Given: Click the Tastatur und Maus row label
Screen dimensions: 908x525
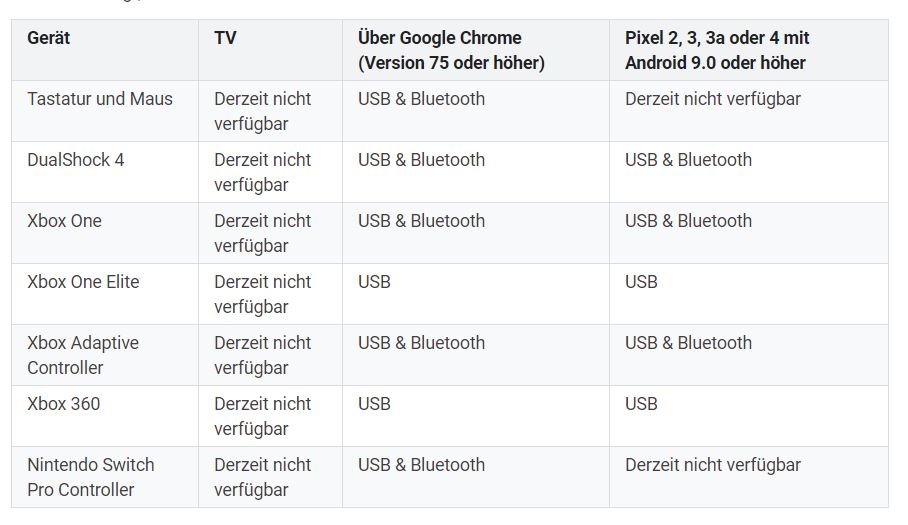Looking at the screenshot, I should [x=100, y=99].
